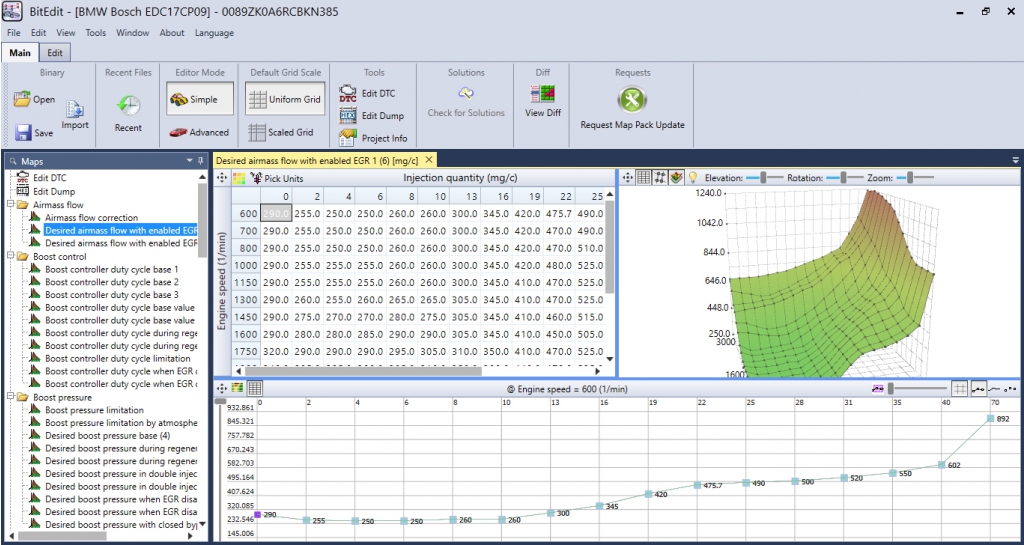Image resolution: width=1024 pixels, height=545 pixels.
Task: Adjust the Rotation slider
Action: tap(844, 177)
